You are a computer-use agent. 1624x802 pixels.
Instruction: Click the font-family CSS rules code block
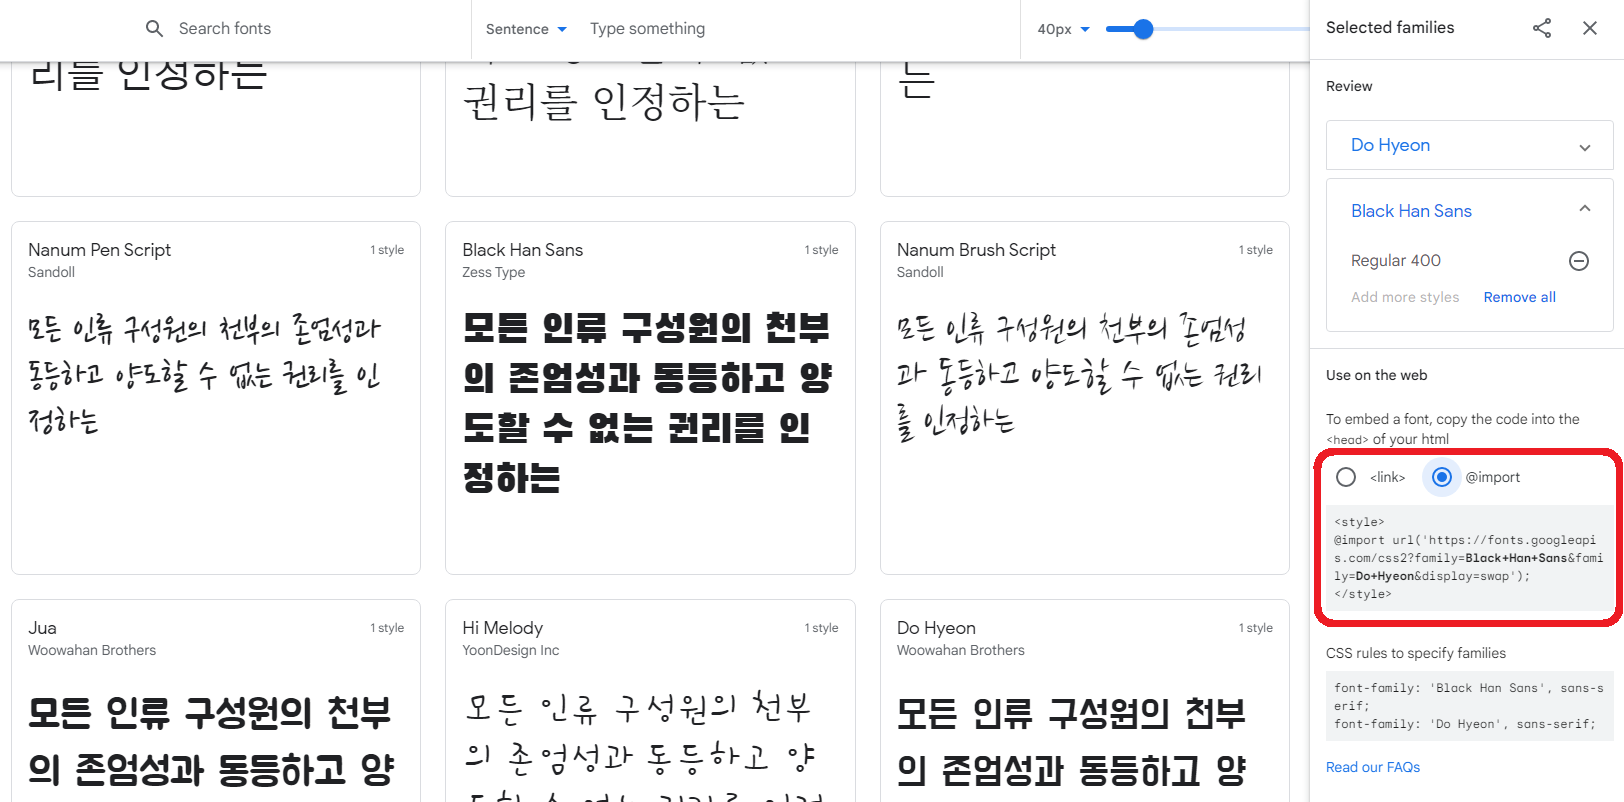[x=1469, y=706]
